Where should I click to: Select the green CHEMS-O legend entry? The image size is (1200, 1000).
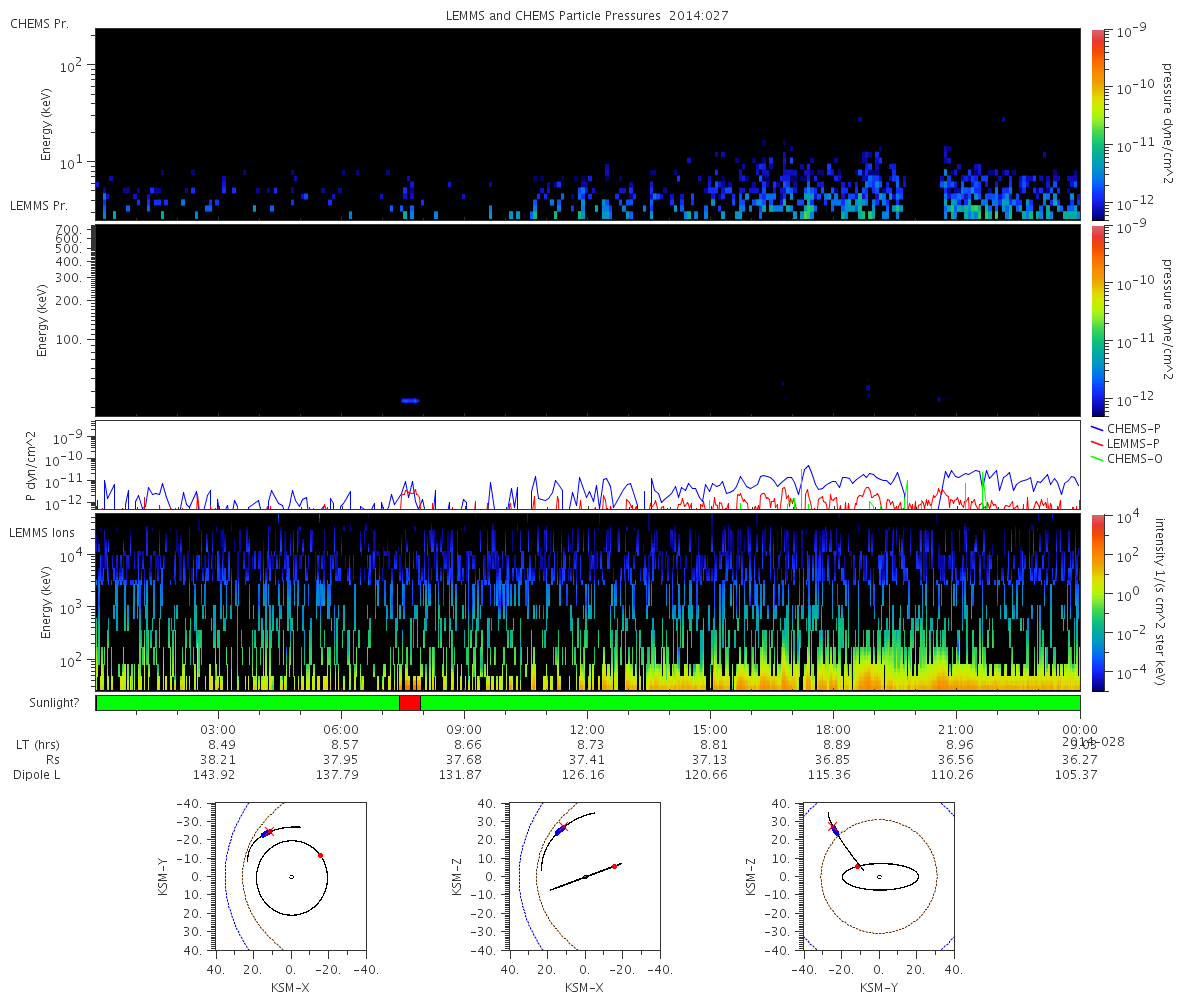tap(1128, 458)
